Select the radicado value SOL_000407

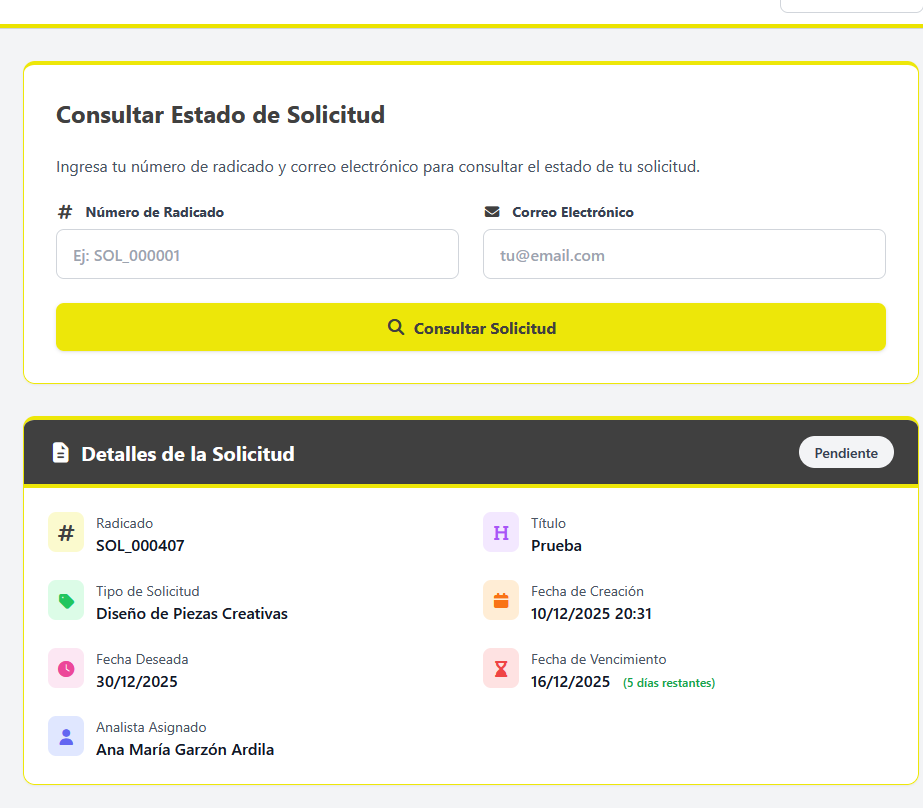[140, 546]
